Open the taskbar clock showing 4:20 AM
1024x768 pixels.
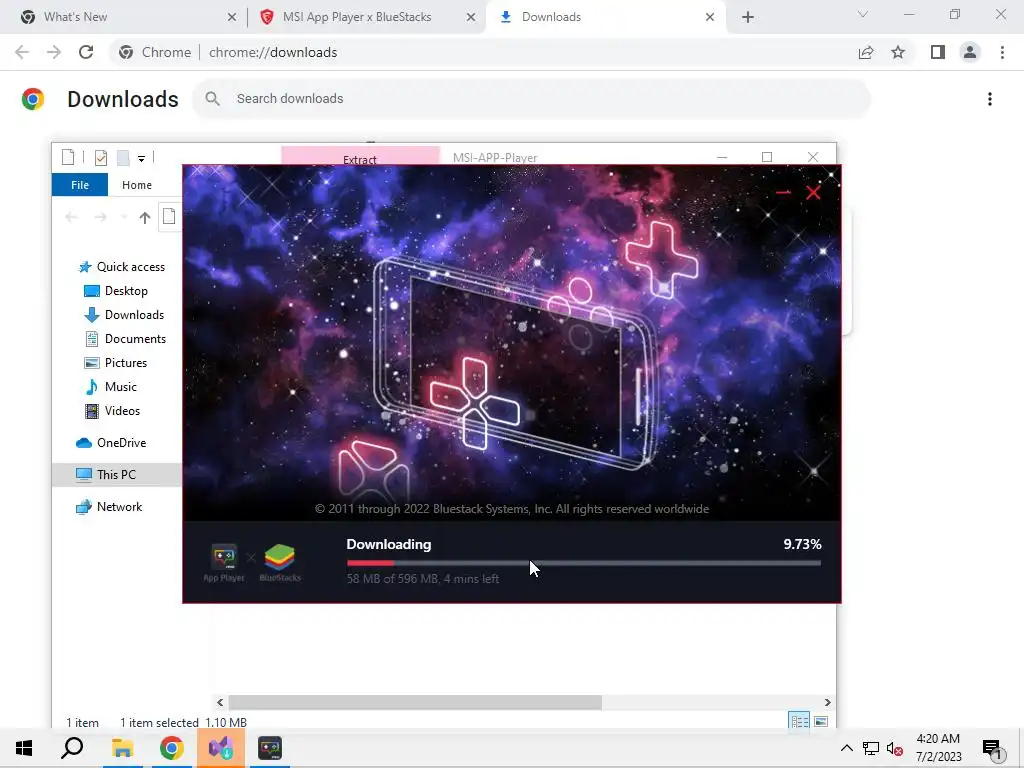pos(938,748)
